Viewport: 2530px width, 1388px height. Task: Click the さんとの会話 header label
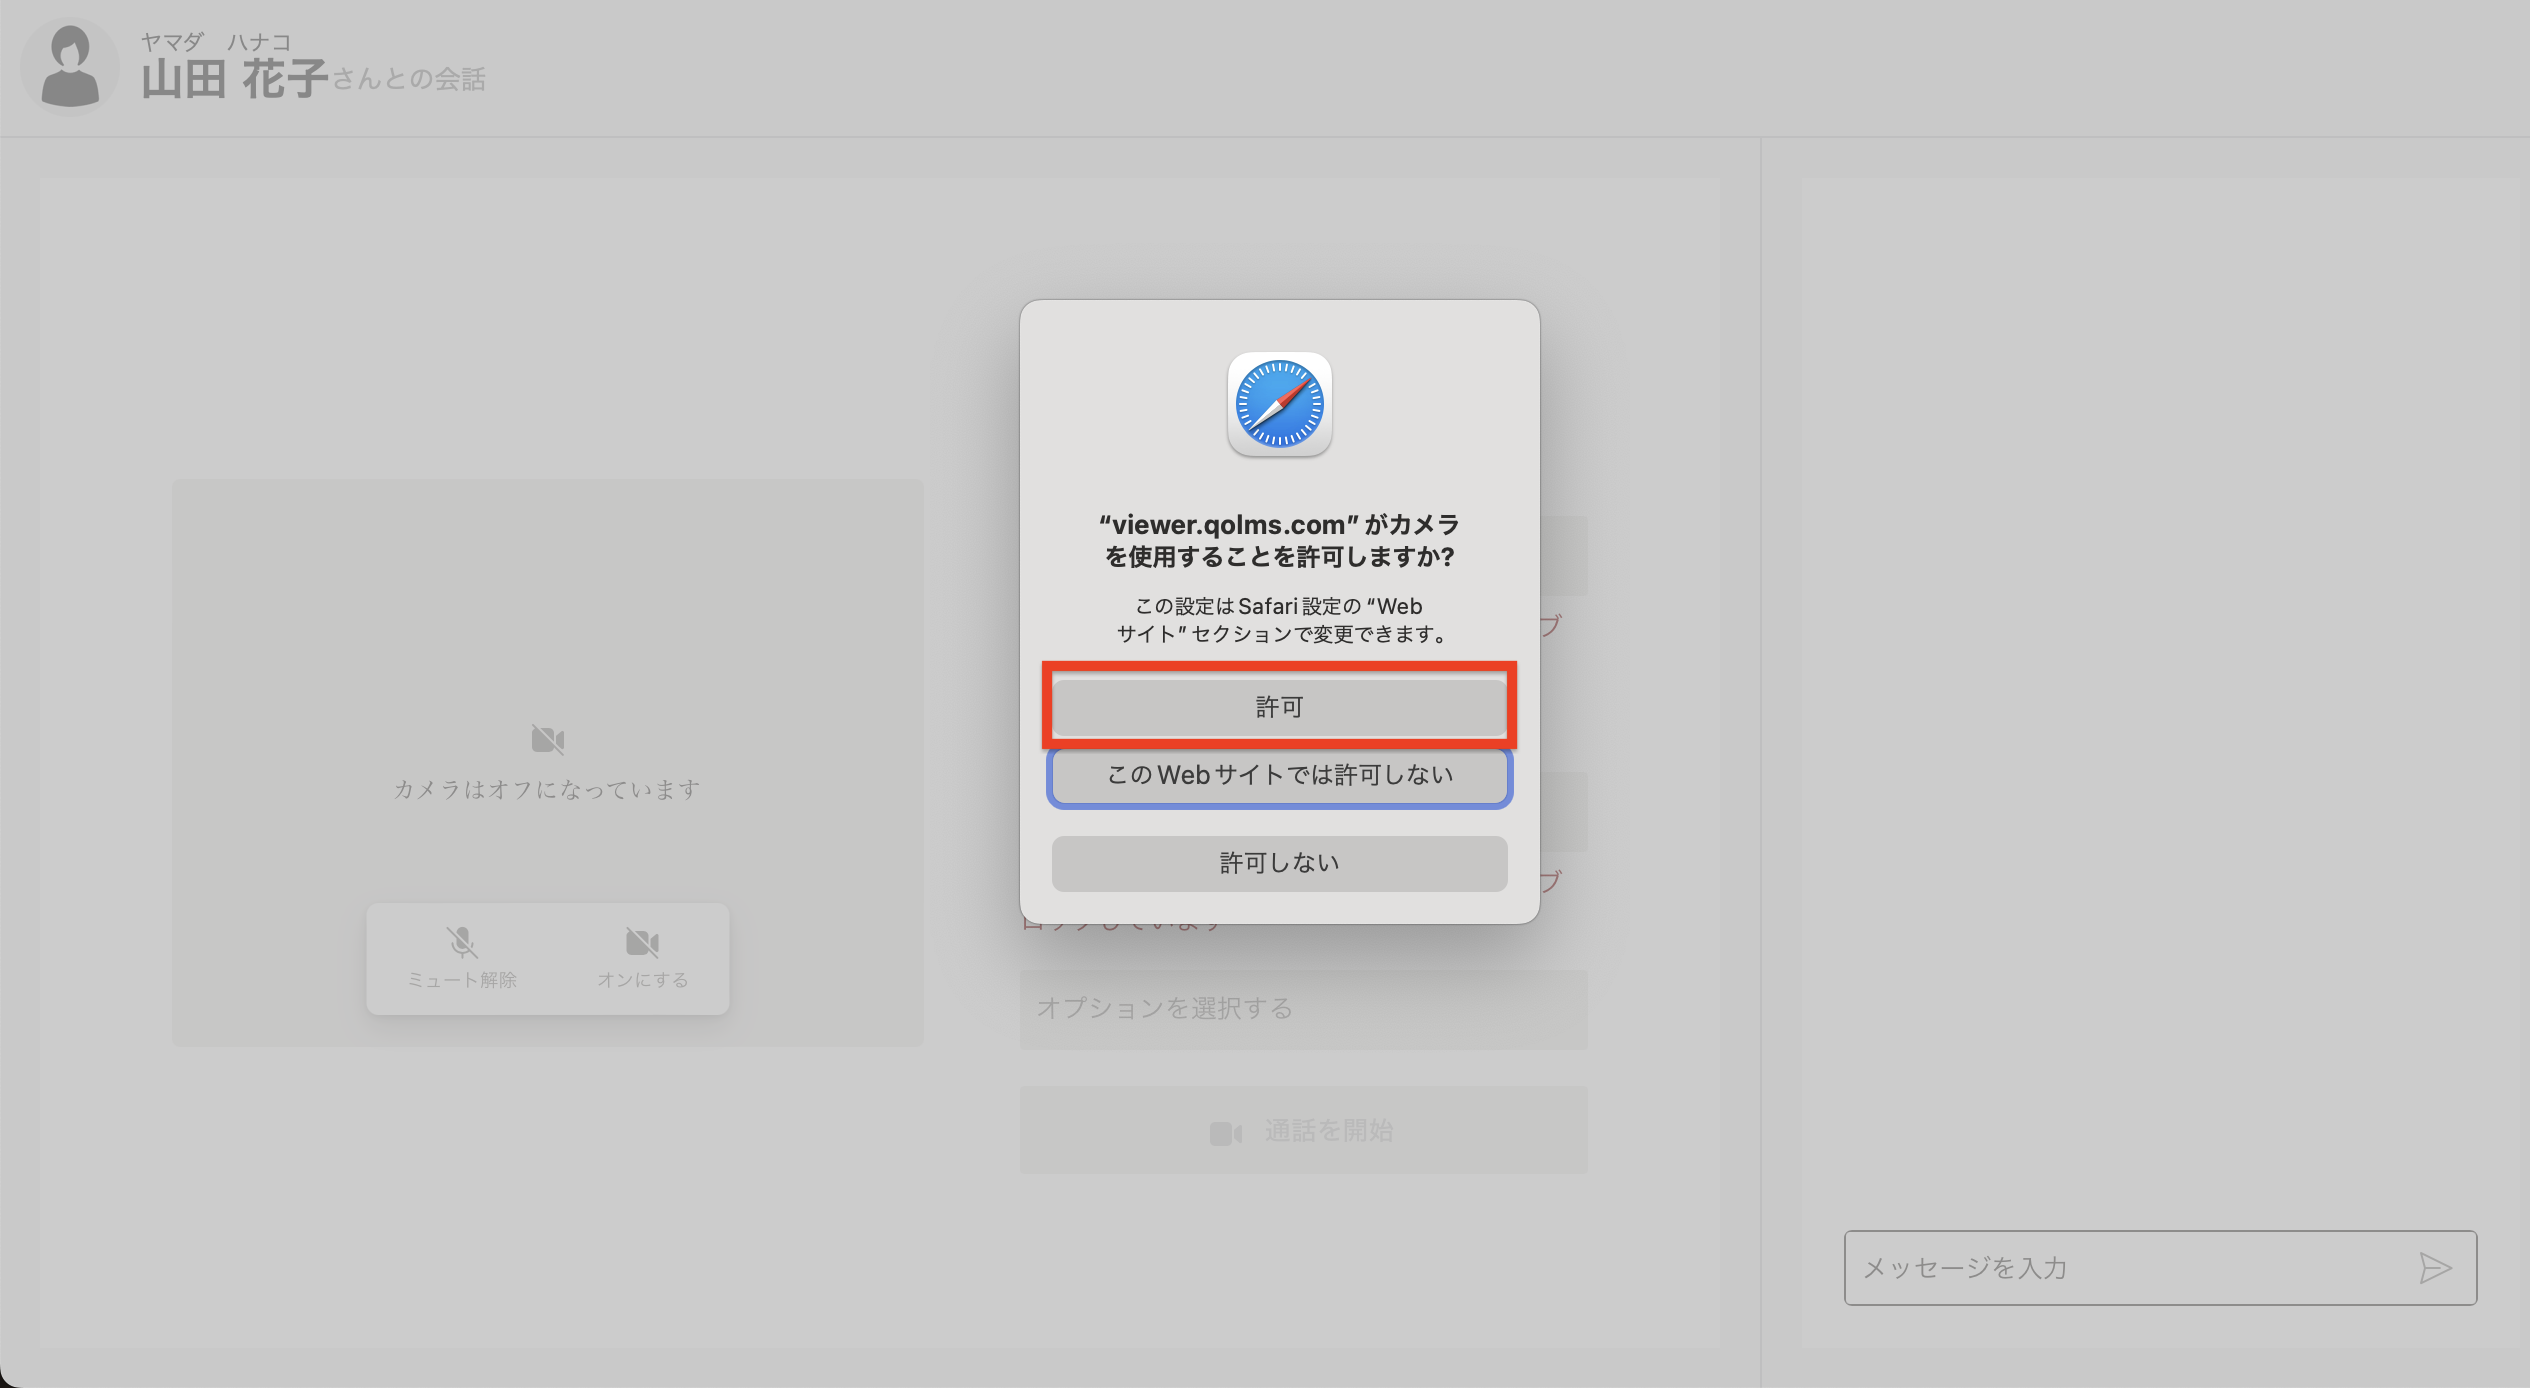(408, 80)
